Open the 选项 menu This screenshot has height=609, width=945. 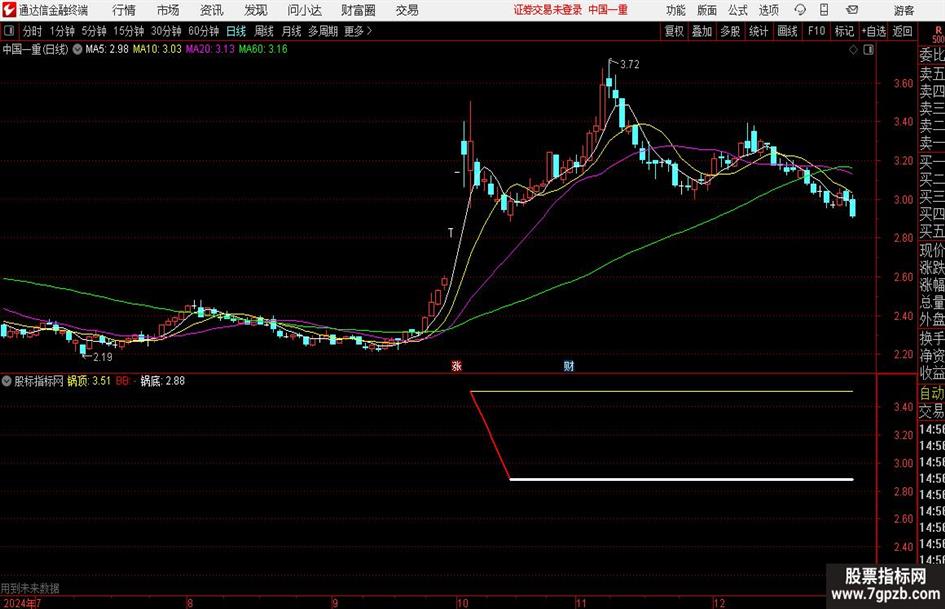pos(769,10)
